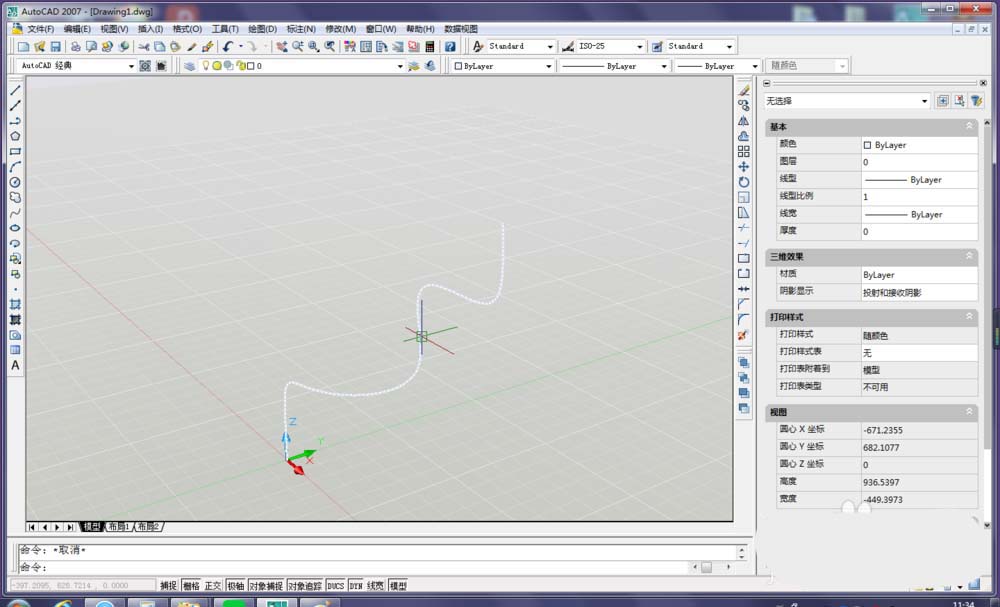
Task: Select the Line tool in draw toolbar
Action: (x=15, y=91)
